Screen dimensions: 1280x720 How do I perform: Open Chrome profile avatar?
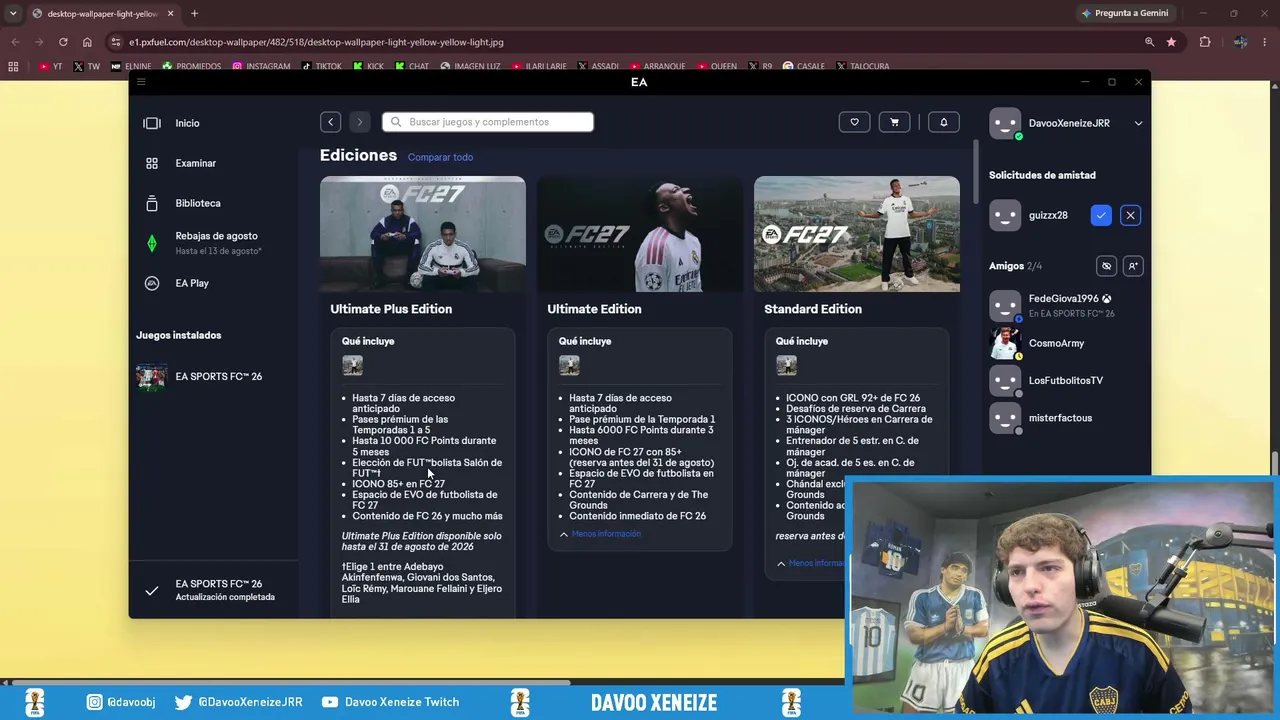1240,42
